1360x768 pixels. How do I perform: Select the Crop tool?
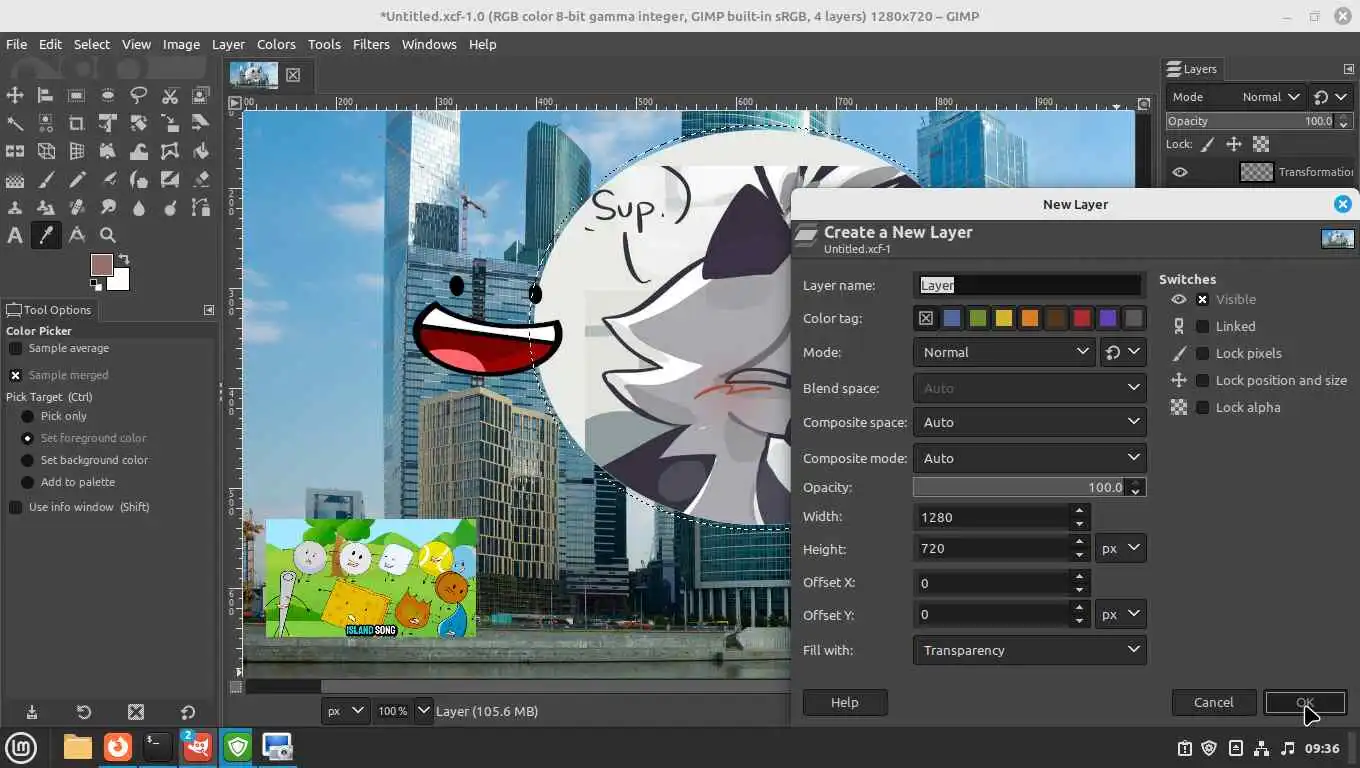tap(76, 123)
